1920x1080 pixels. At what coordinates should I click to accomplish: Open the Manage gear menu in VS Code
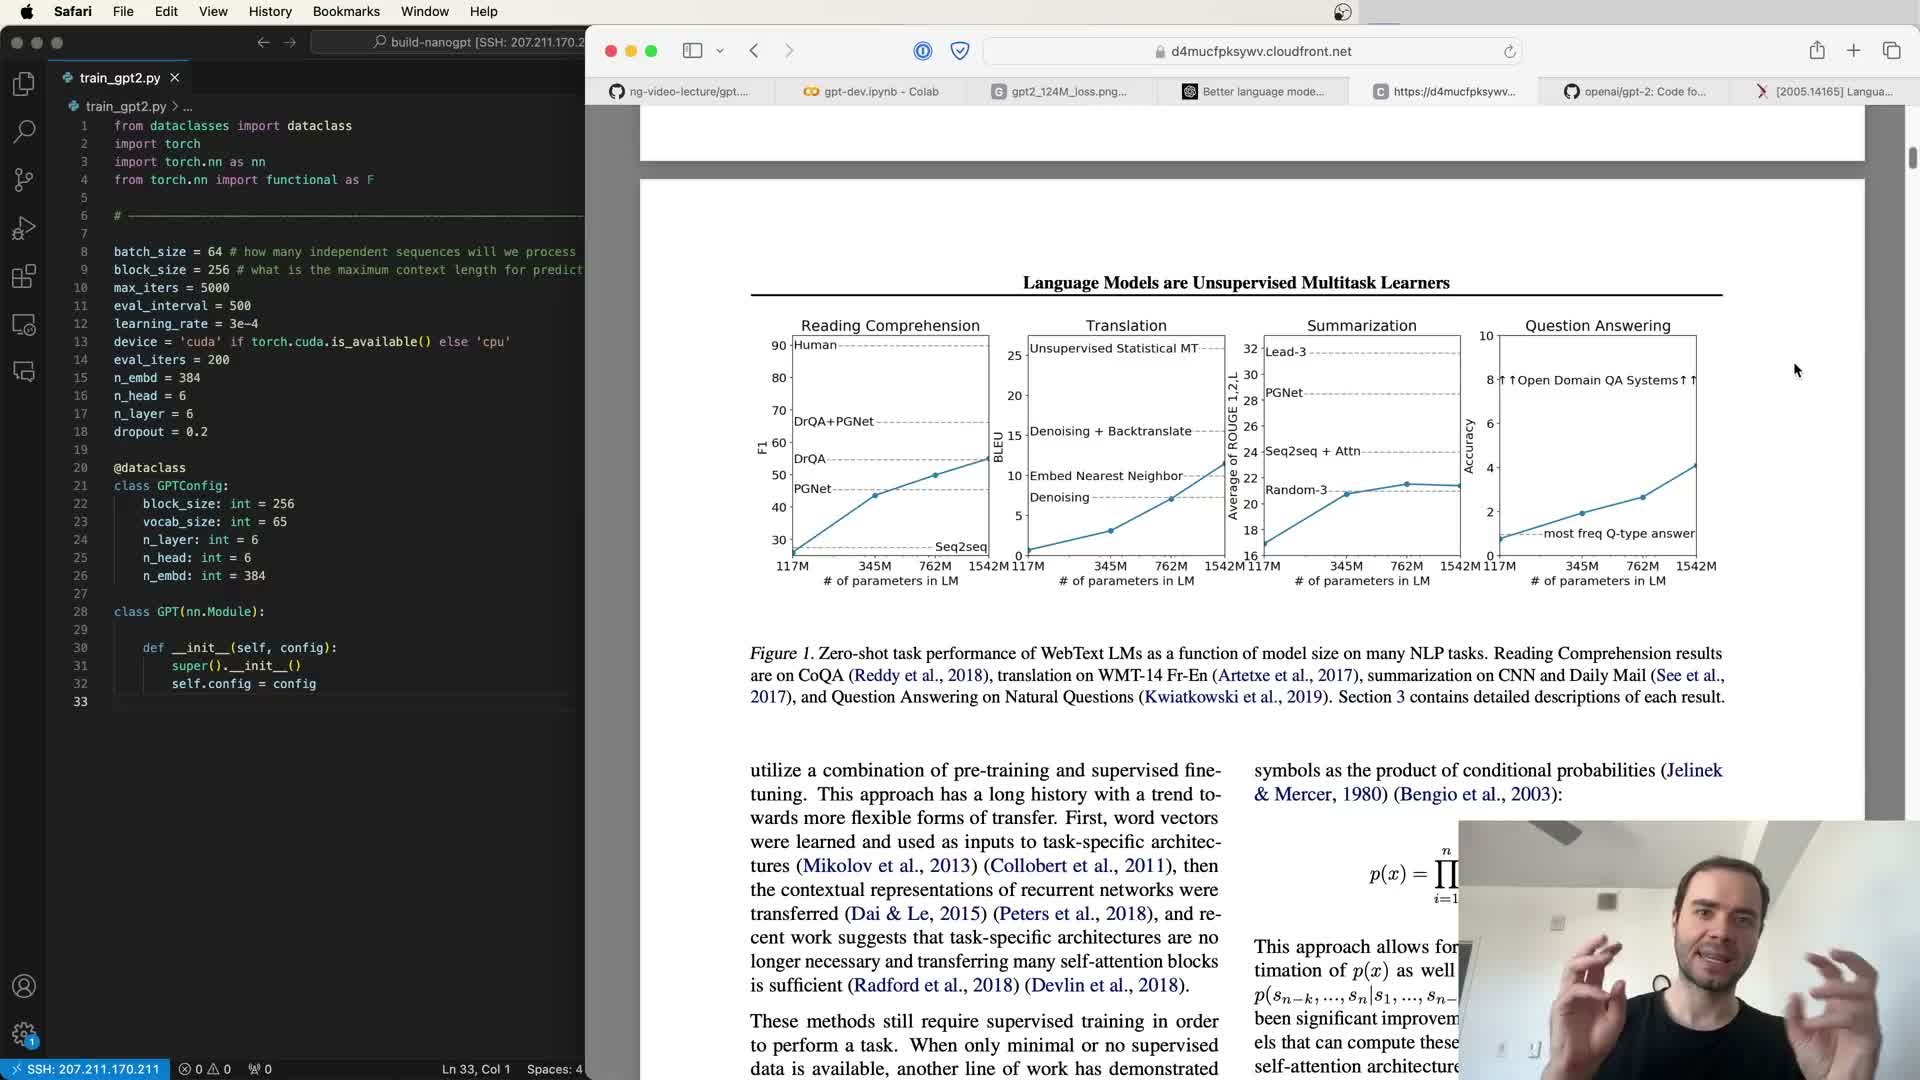pos(24,1034)
